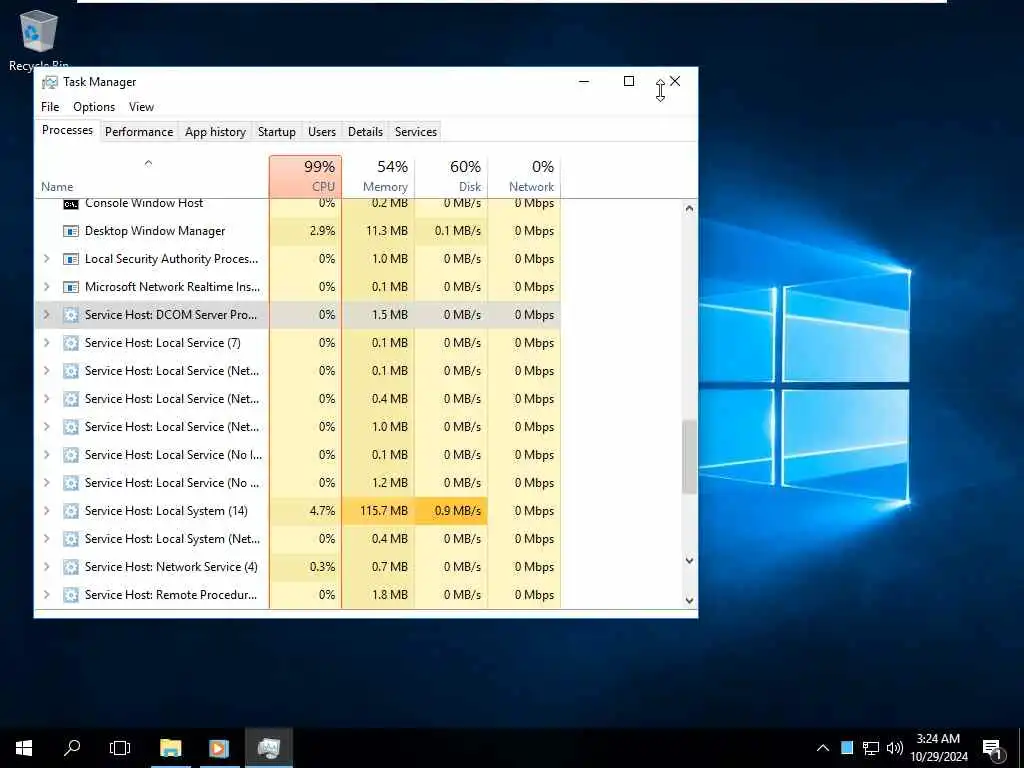Image resolution: width=1024 pixels, height=768 pixels.
Task: Click the Task Manager title bar icon
Action: click(x=50, y=82)
